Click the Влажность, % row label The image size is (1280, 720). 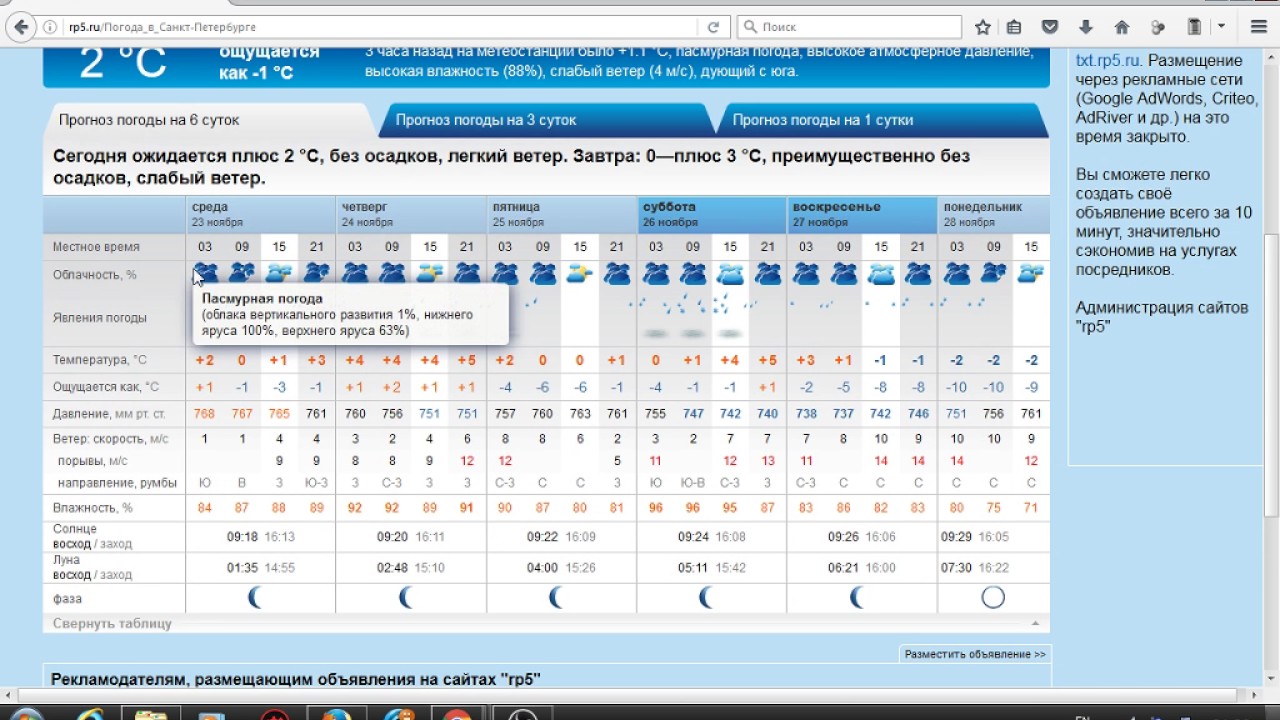(x=93, y=508)
